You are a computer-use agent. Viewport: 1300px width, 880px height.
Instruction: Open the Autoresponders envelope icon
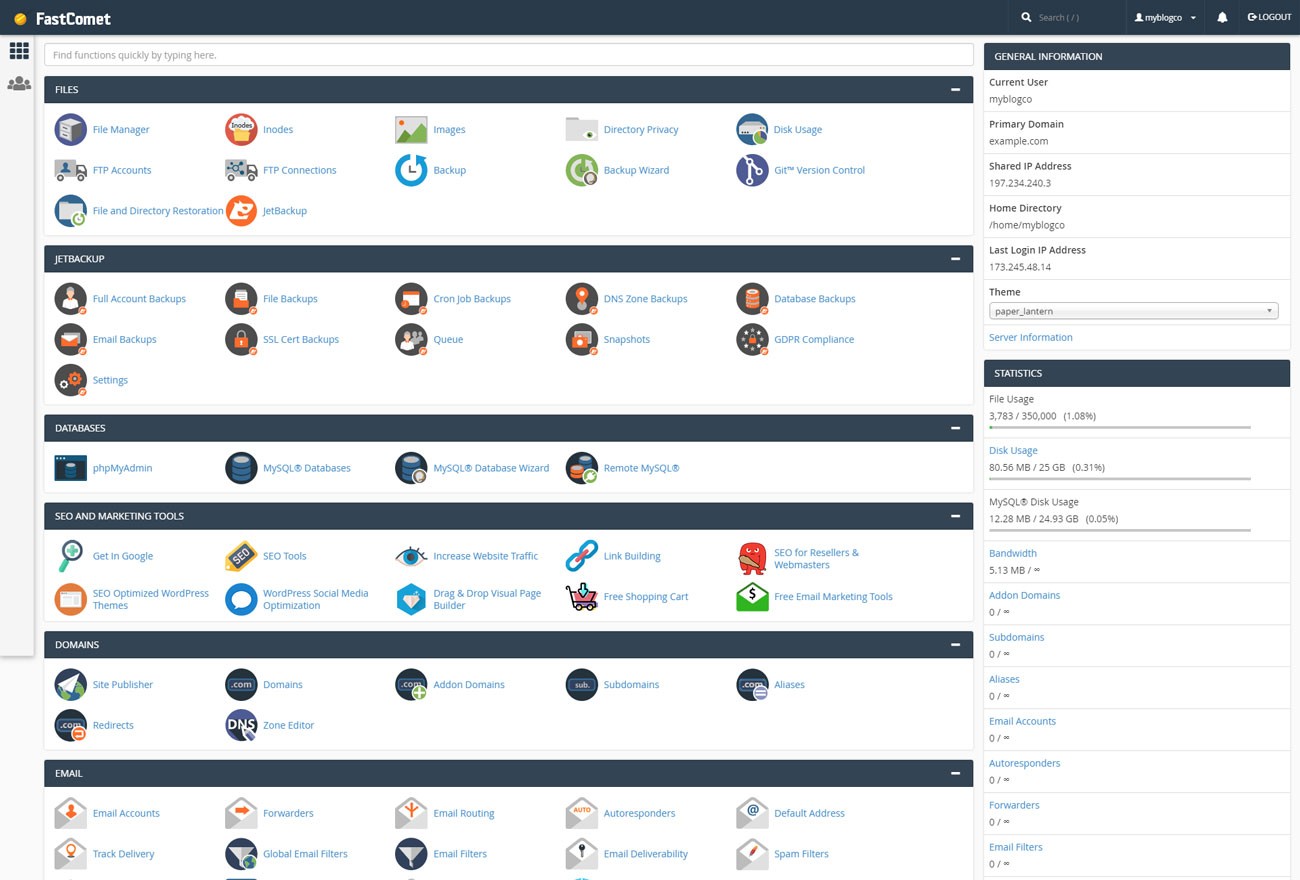pyautogui.click(x=582, y=813)
